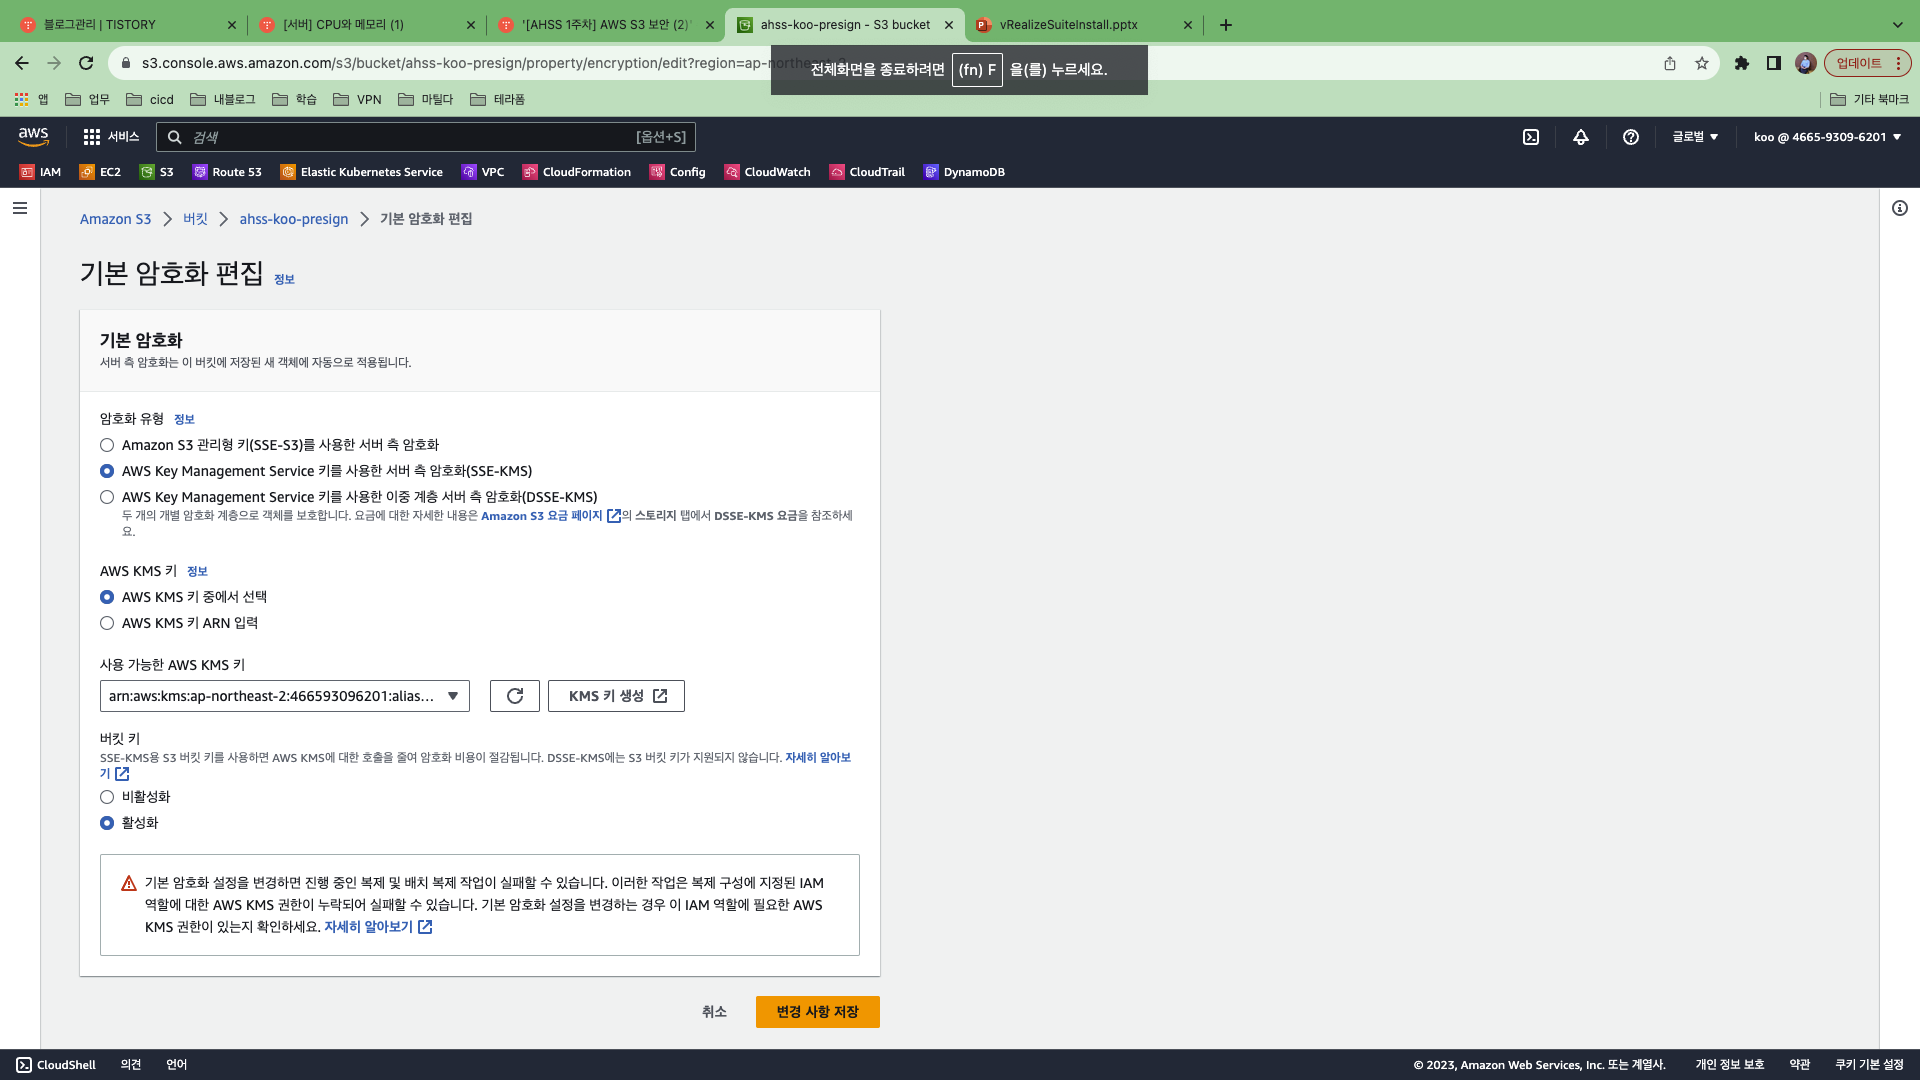The height and width of the screenshot is (1080, 1920).
Task: Open CloudShell icon in top navigation bar
Action: [1531, 137]
